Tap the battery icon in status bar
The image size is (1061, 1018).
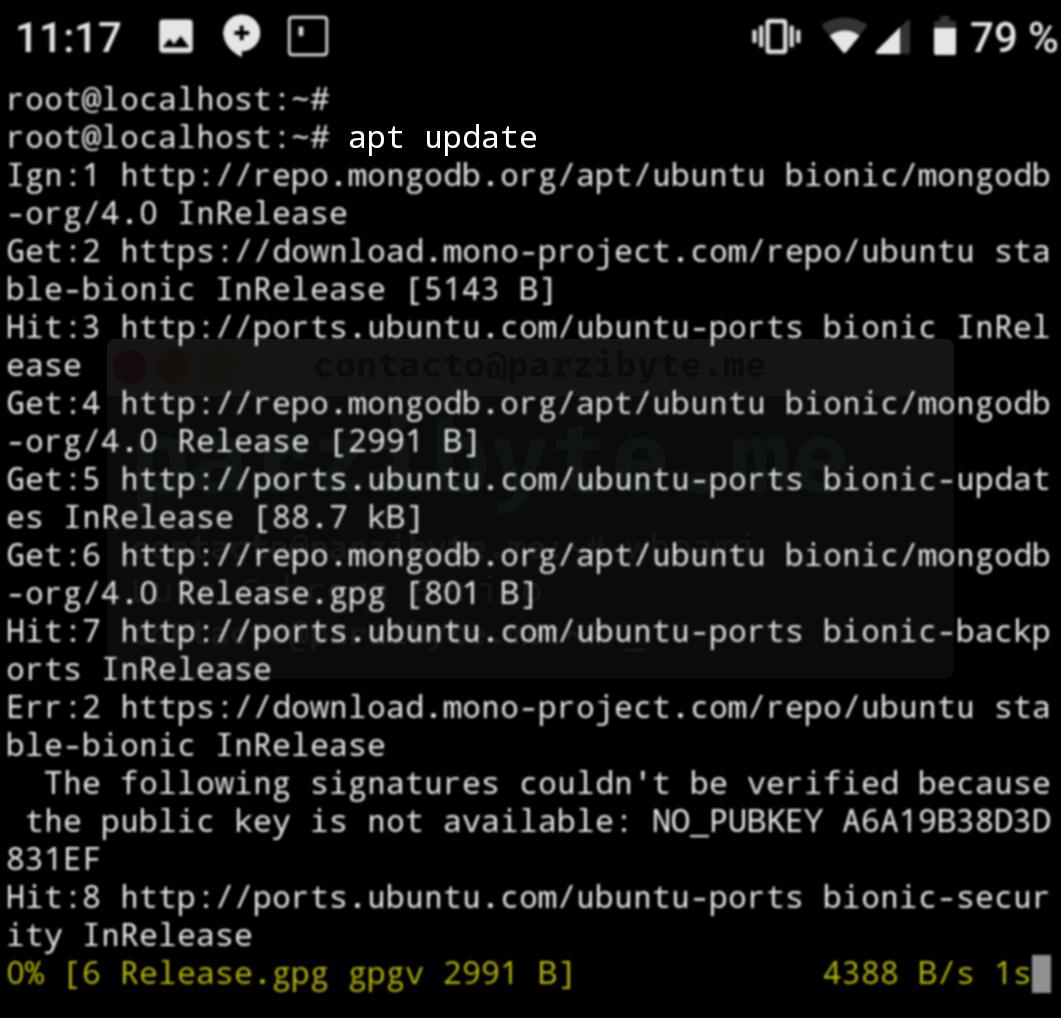(x=944, y=38)
